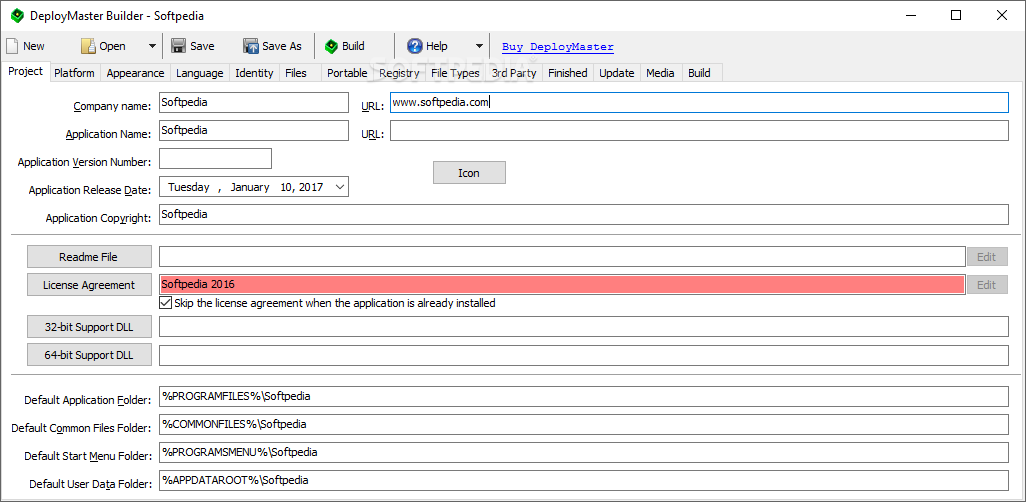Click the Edit button beside Readme File
This screenshot has height=502, width=1026.
(987, 257)
